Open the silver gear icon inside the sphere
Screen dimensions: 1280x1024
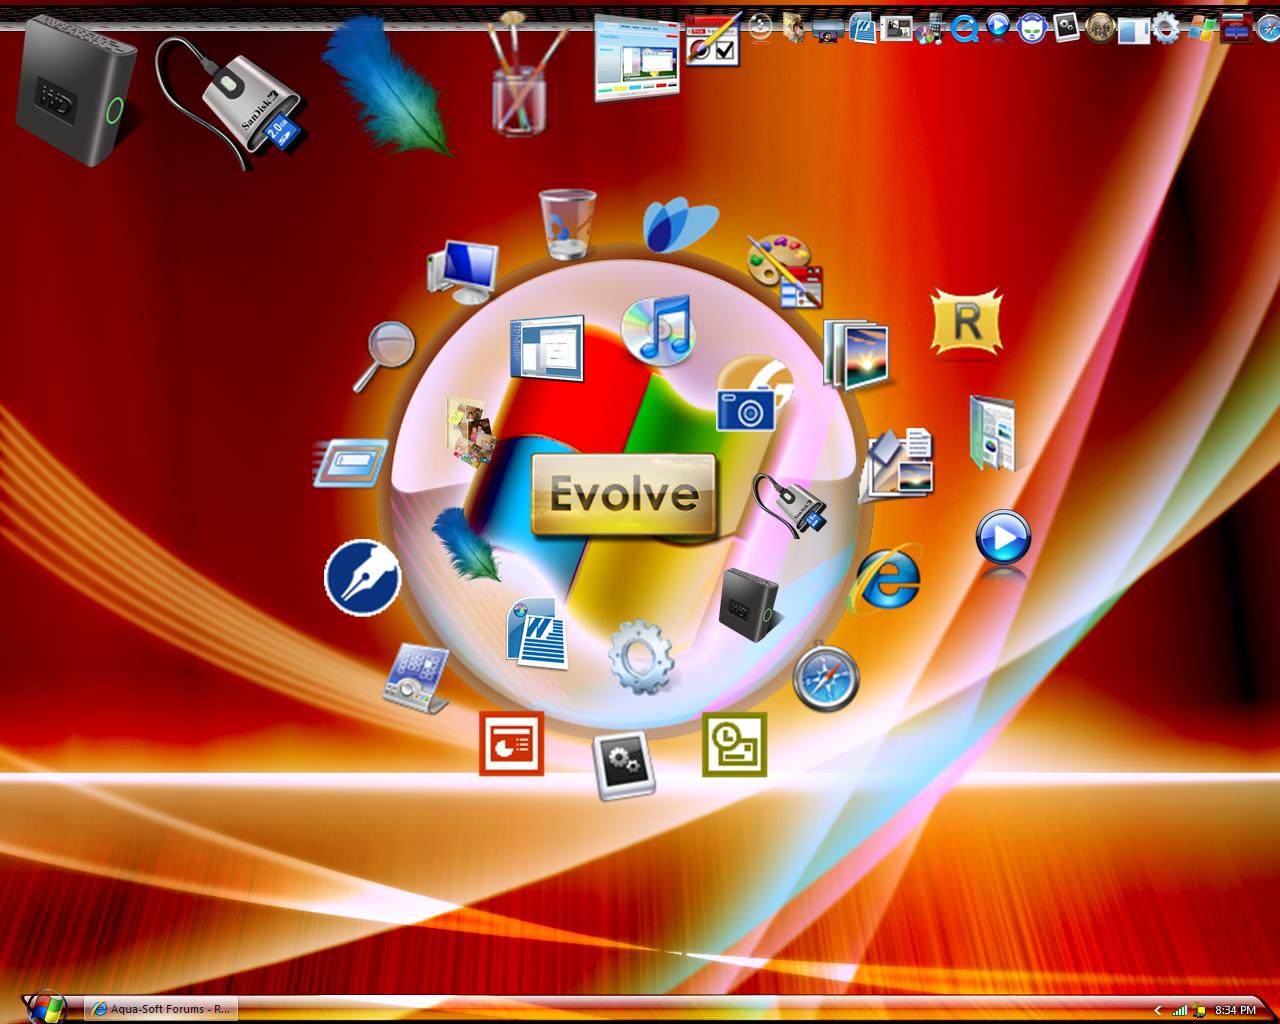[641, 656]
